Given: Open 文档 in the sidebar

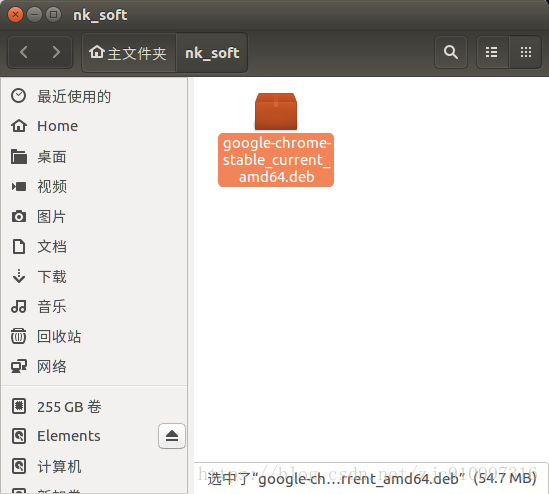Looking at the screenshot, I should 94,246.
